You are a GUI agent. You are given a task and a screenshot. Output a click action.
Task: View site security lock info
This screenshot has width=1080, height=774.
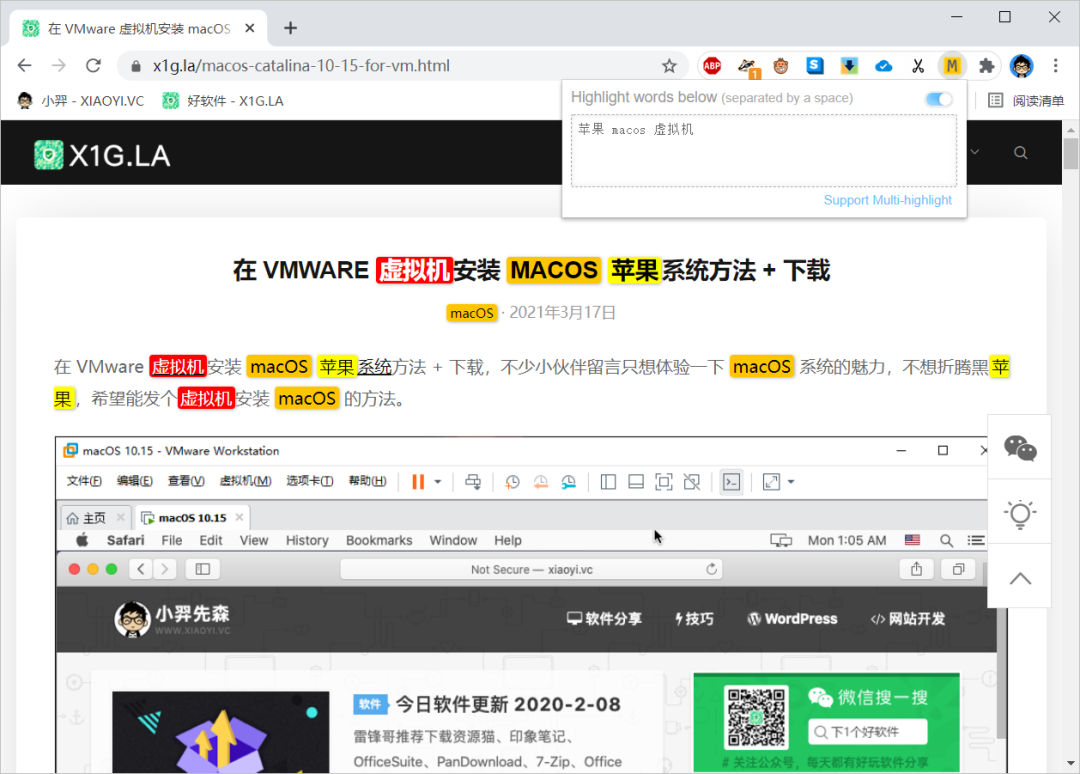136,66
